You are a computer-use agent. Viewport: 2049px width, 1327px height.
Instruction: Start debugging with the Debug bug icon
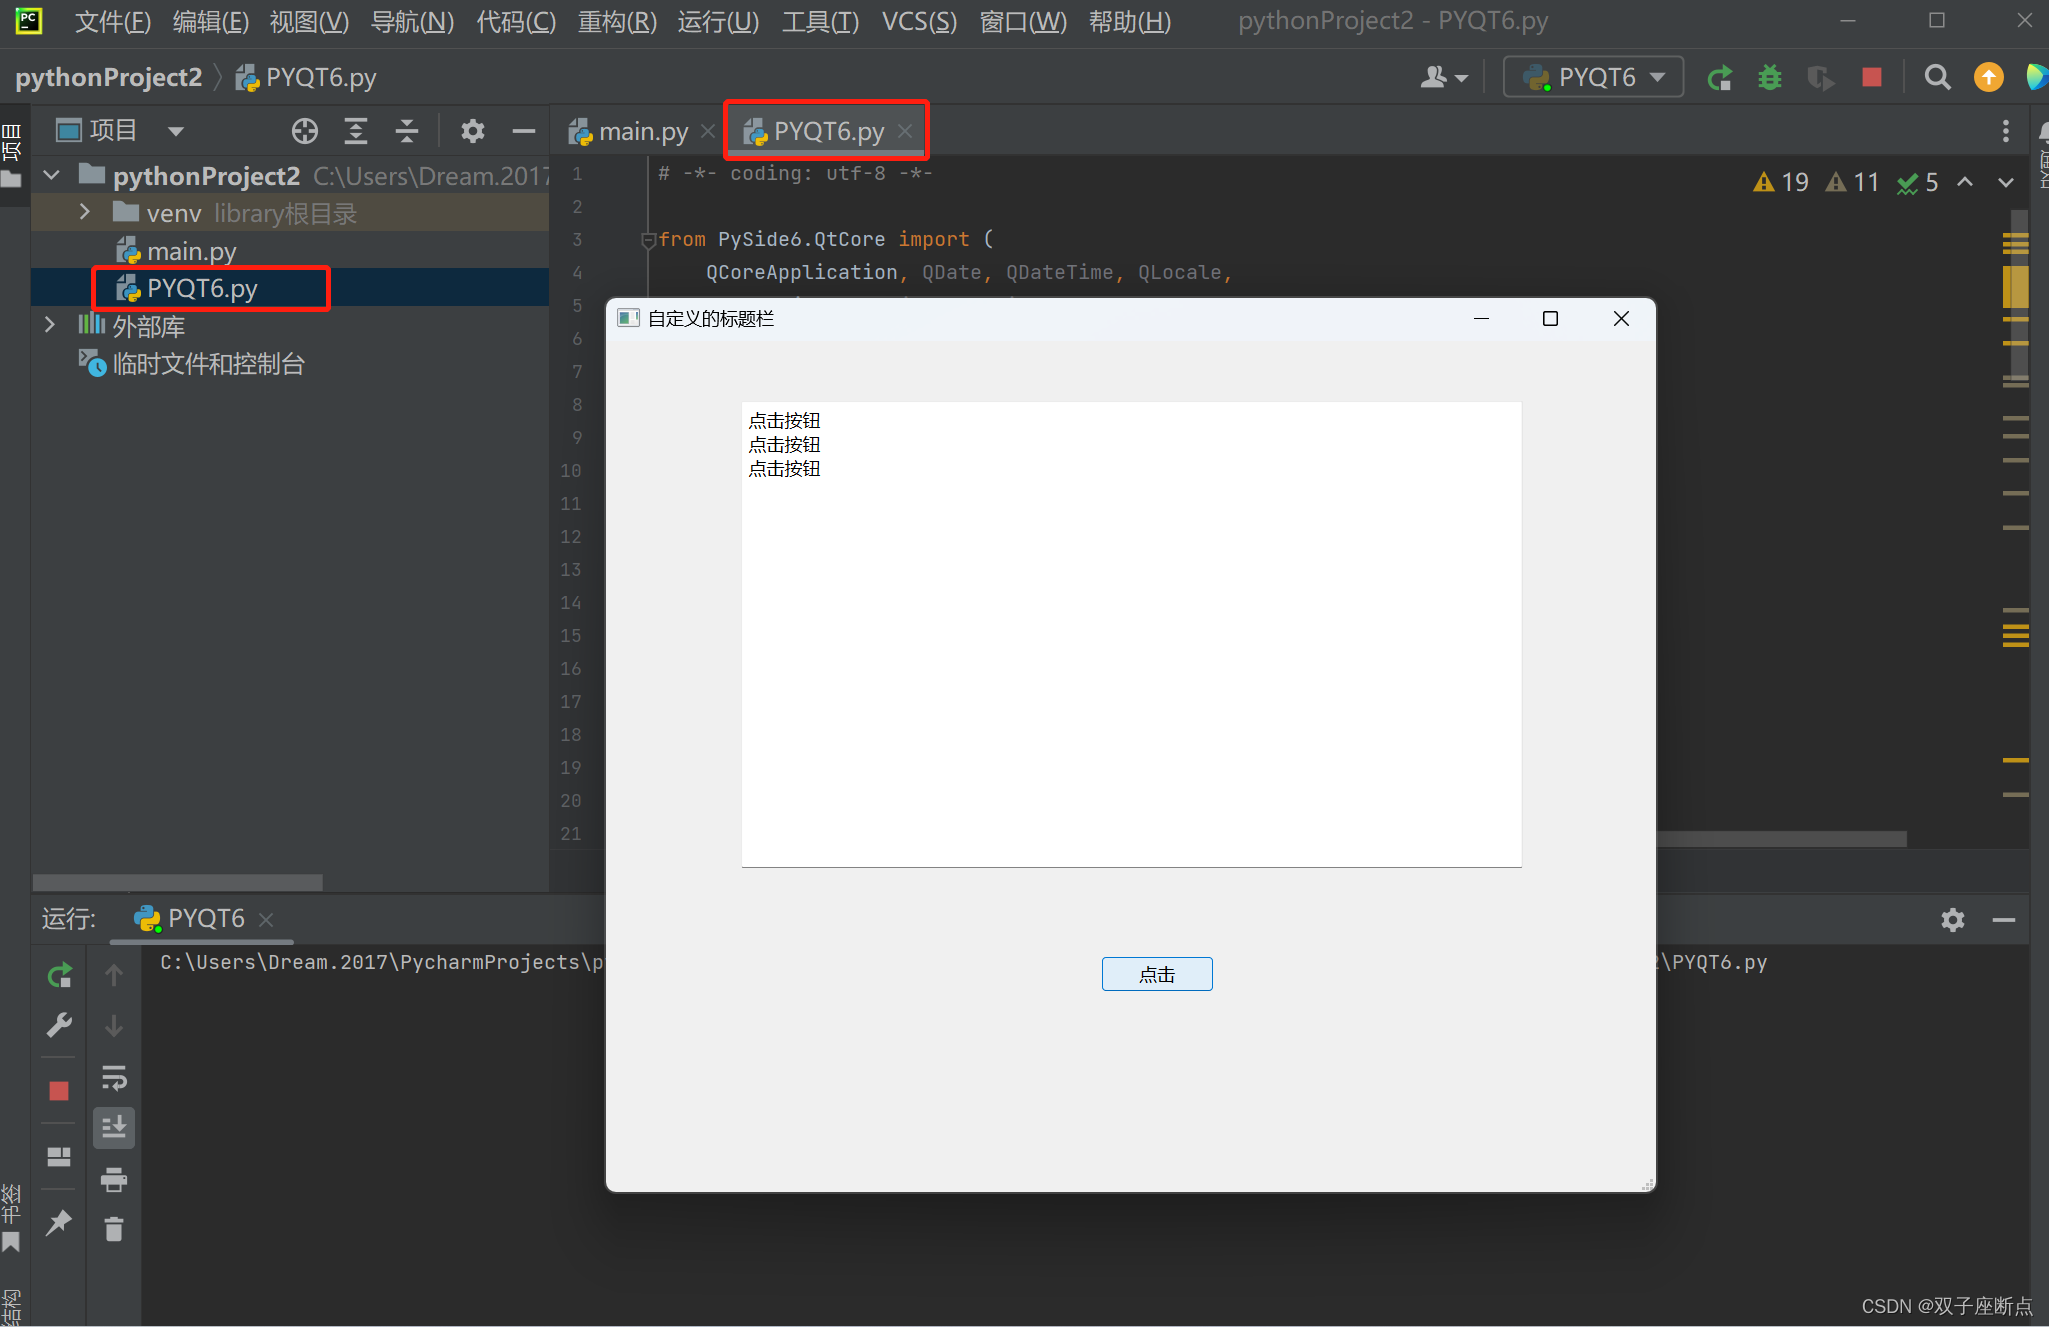[1770, 76]
